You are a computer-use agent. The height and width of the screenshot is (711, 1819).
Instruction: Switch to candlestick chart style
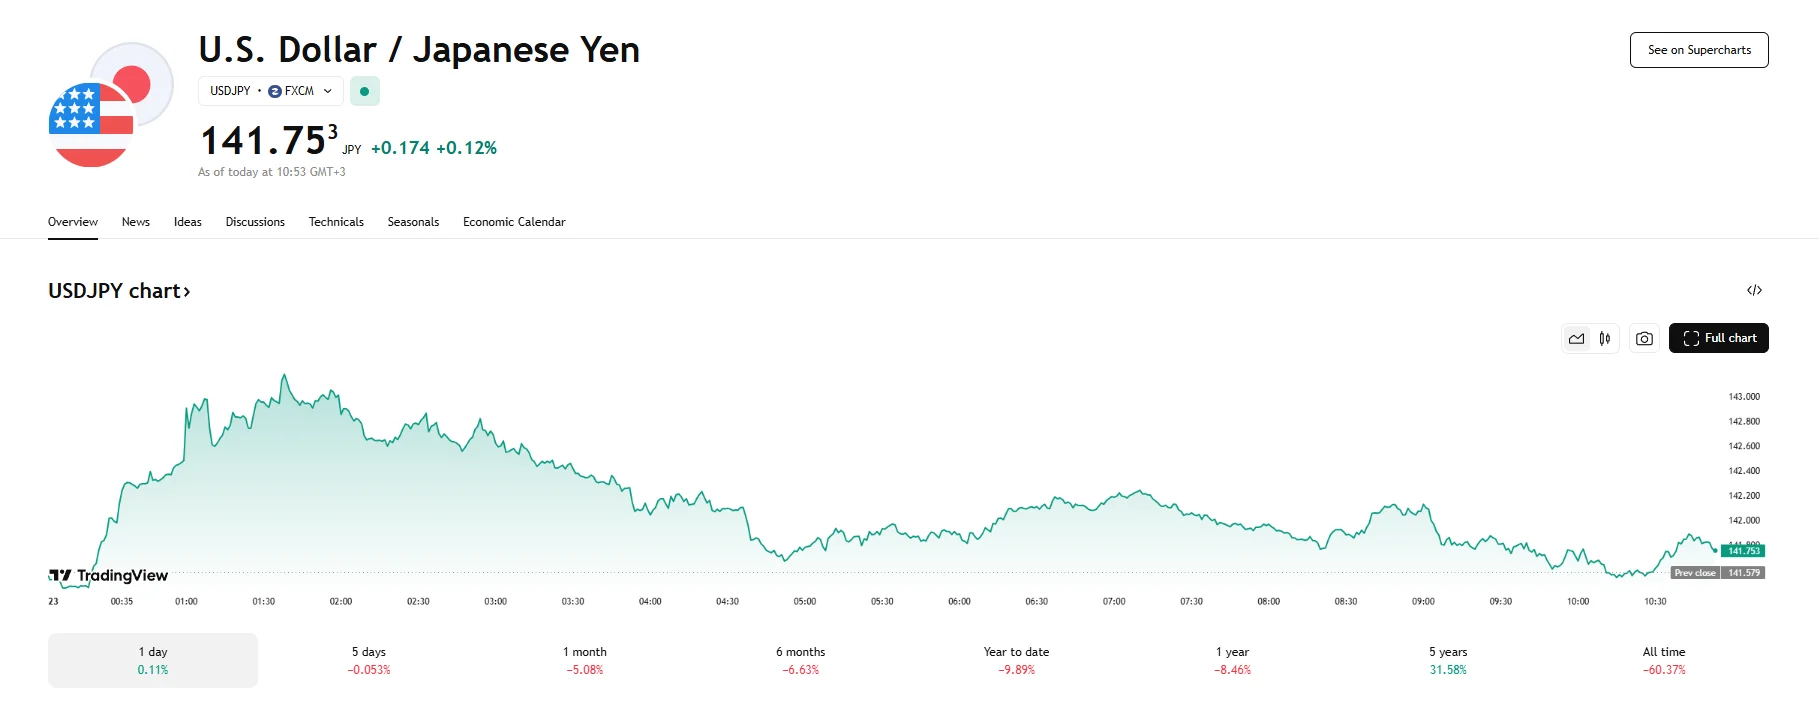(x=1605, y=339)
